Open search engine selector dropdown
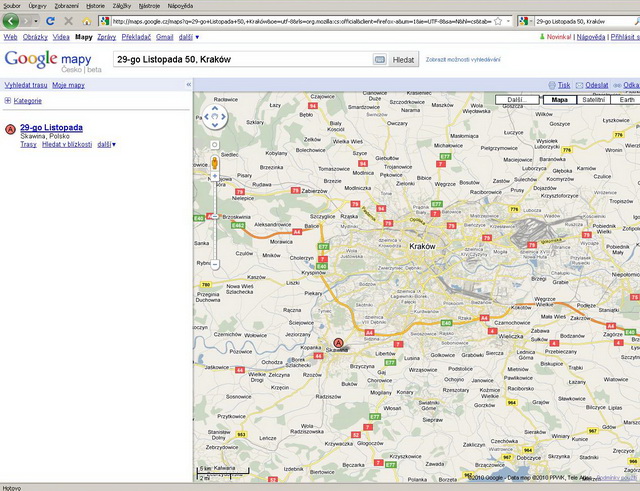640x491 pixels. click(x=531, y=21)
